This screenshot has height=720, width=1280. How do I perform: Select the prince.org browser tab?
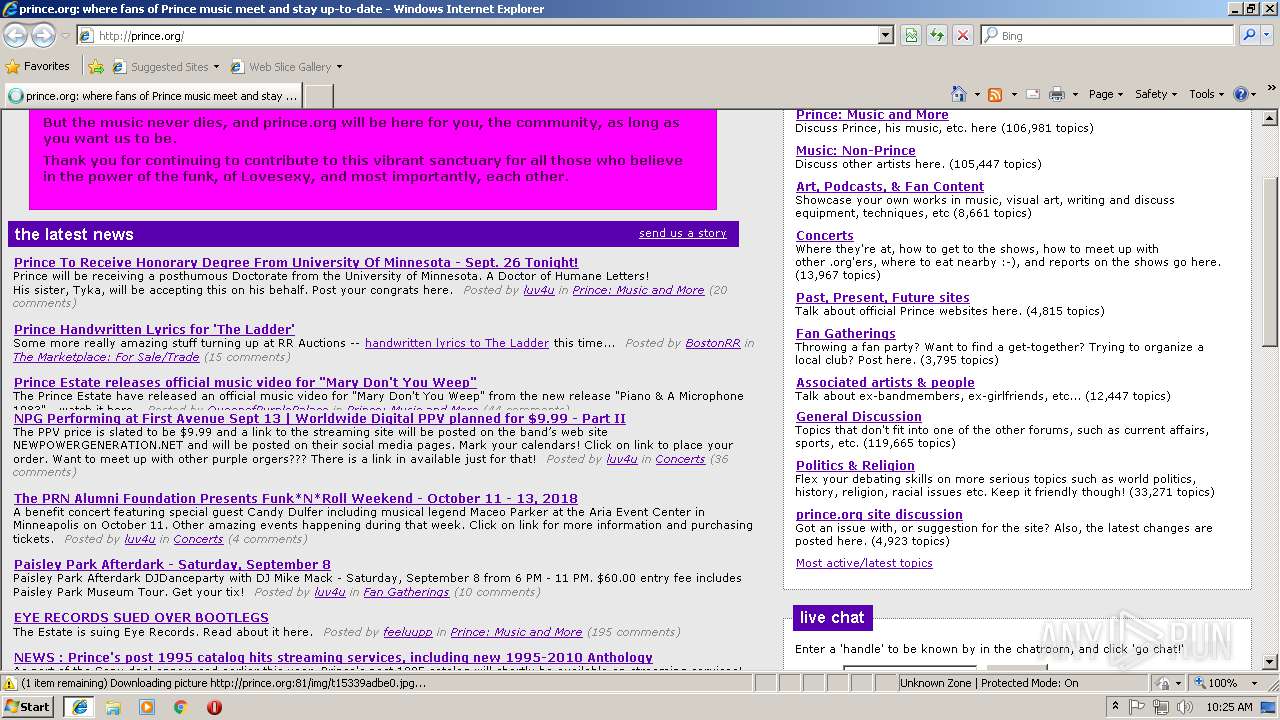[x=153, y=96]
